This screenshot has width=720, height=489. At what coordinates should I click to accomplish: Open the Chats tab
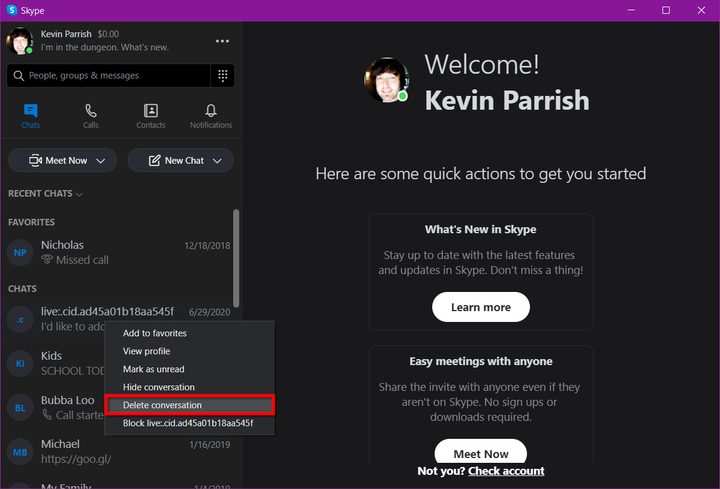pyautogui.click(x=30, y=116)
